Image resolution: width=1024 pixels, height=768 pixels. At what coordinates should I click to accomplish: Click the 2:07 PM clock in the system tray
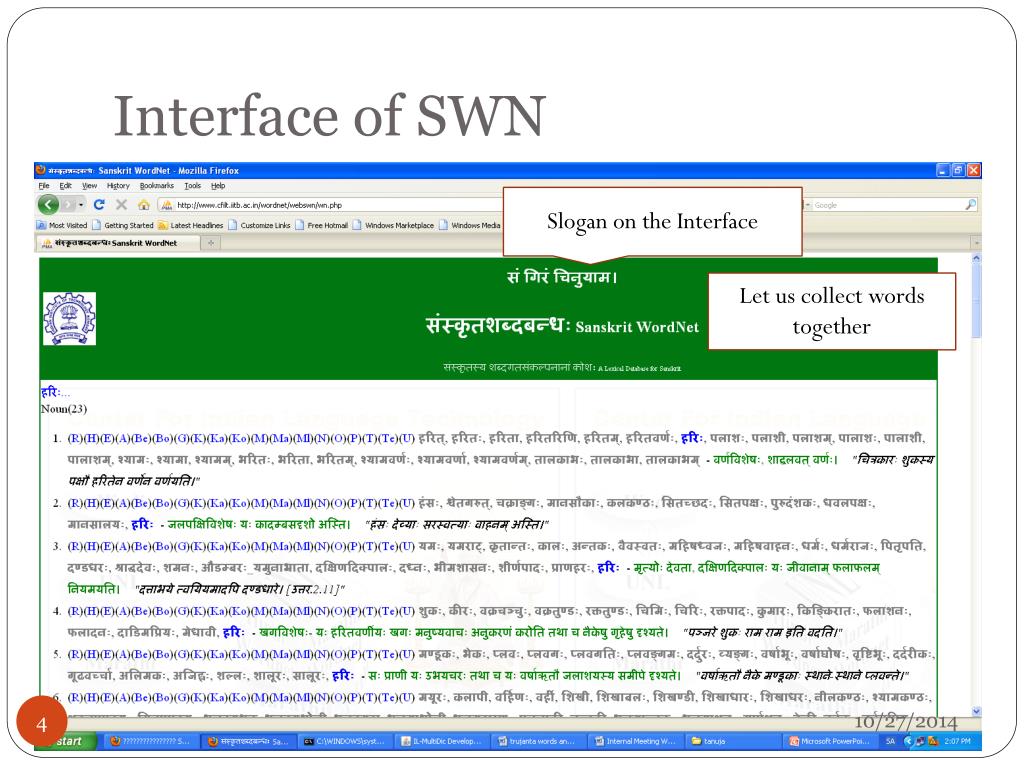click(x=957, y=741)
